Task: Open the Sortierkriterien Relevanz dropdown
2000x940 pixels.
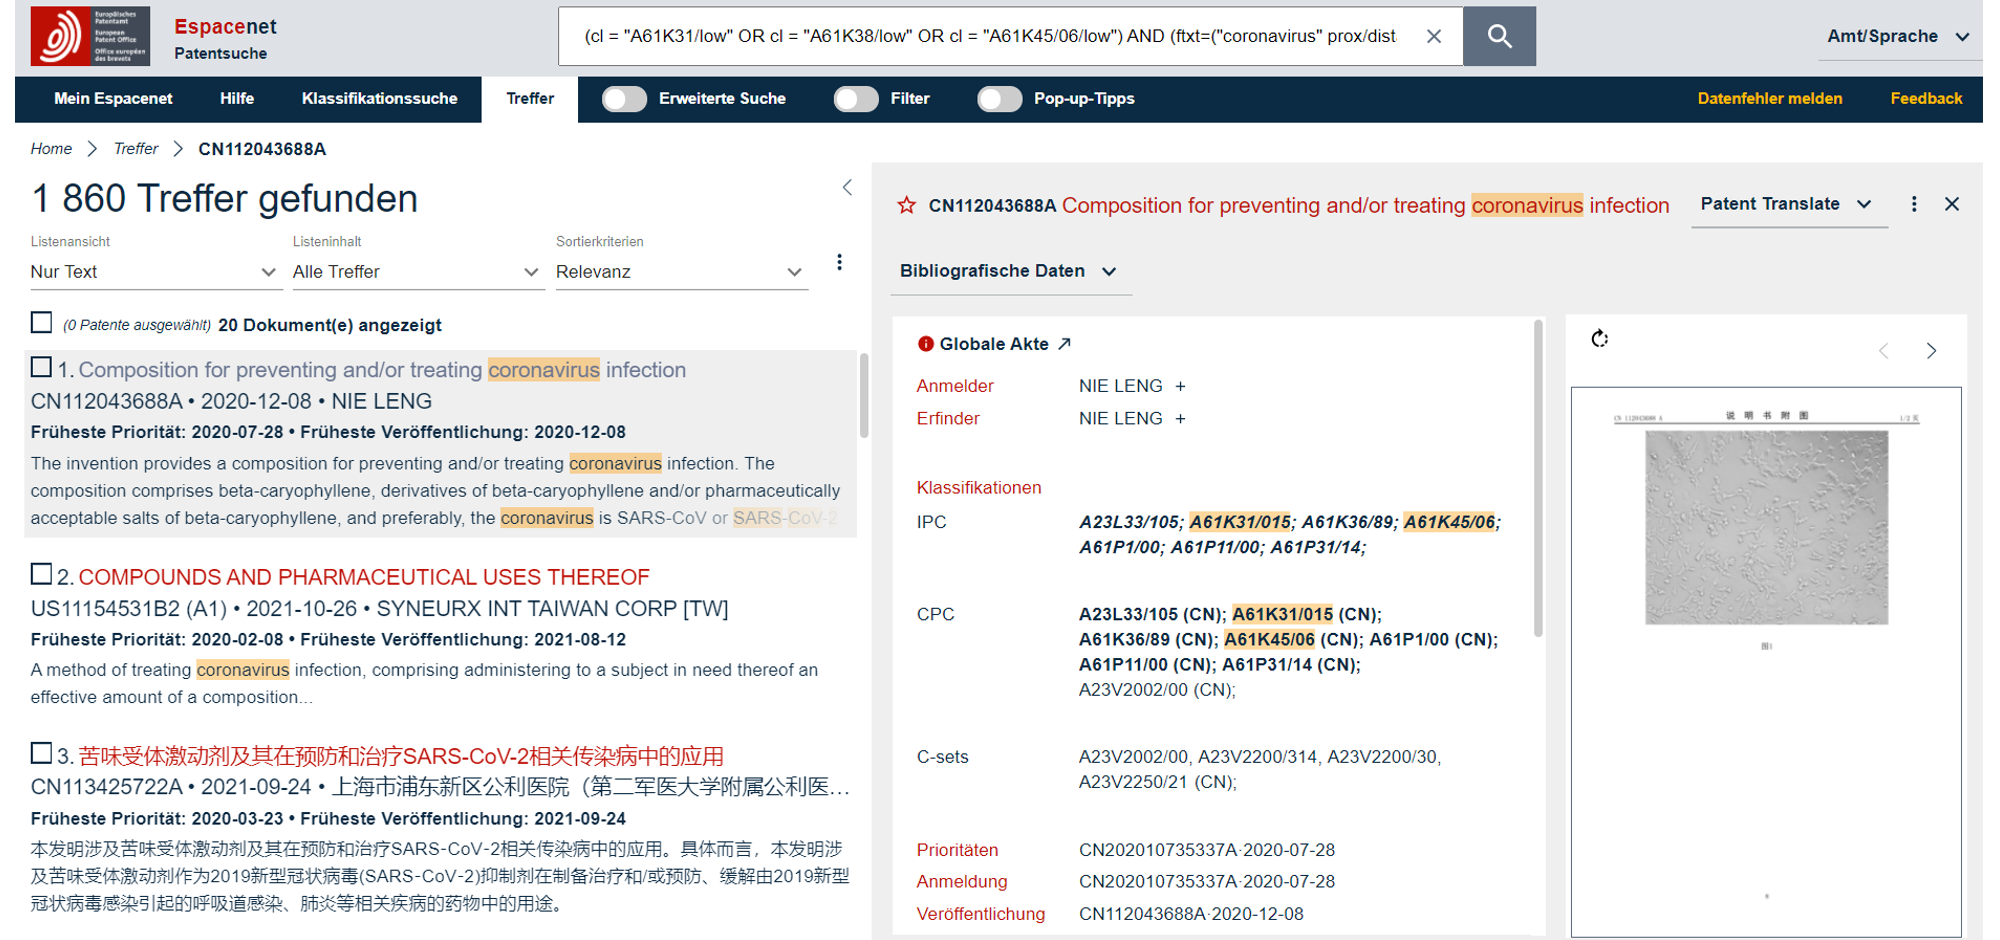Action: click(x=680, y=272)
